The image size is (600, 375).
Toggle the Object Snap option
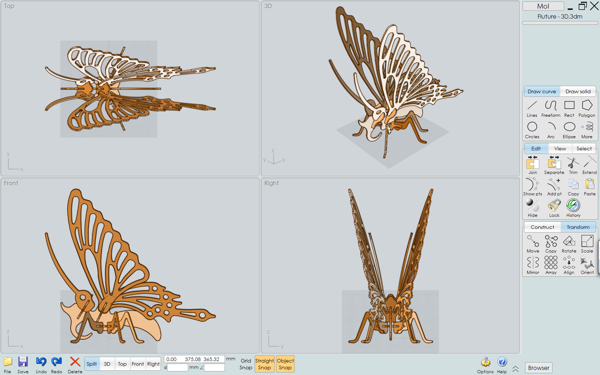(285, 364)
